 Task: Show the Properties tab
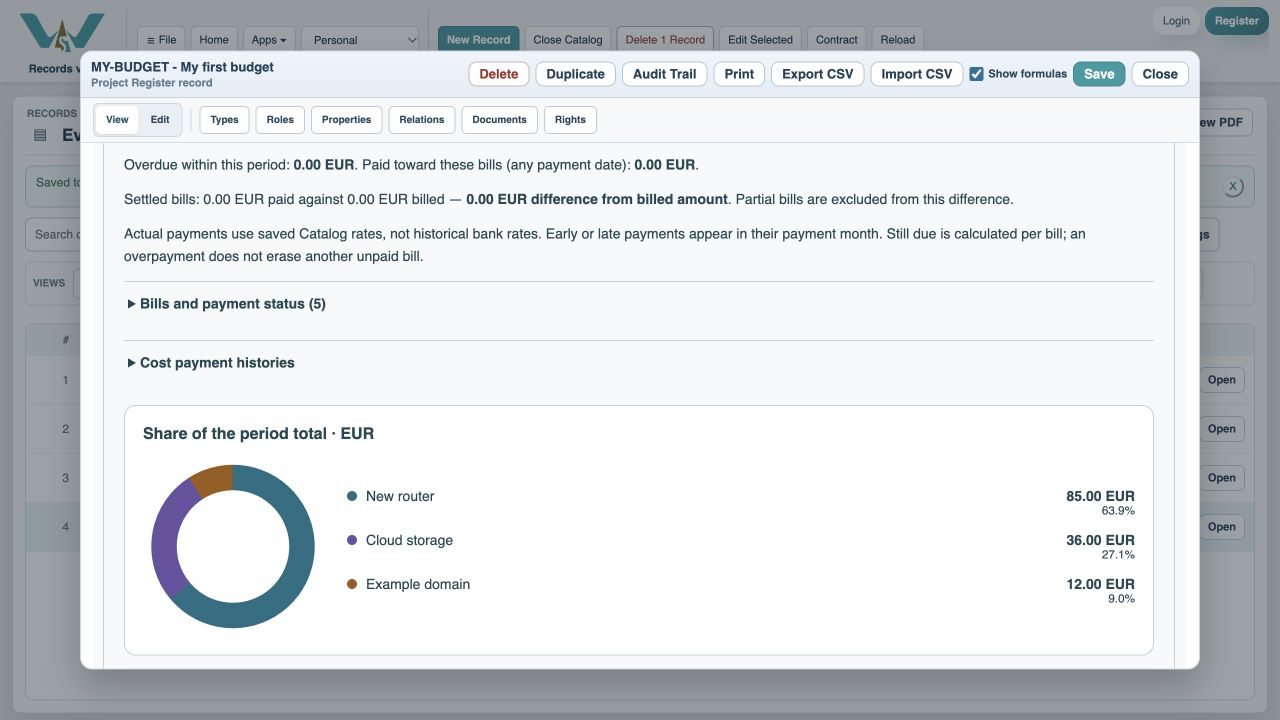[347, 120]
